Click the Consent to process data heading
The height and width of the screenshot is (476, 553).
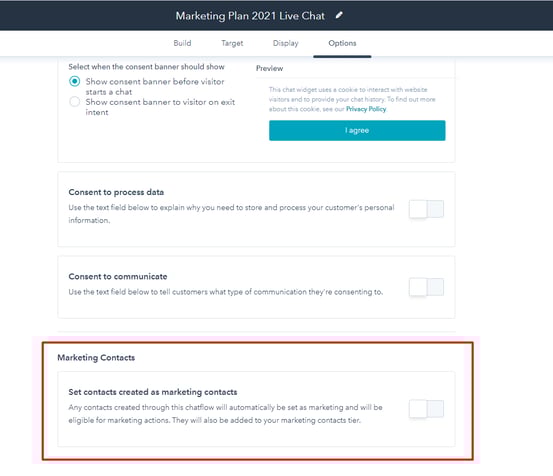tap(116, 192)
